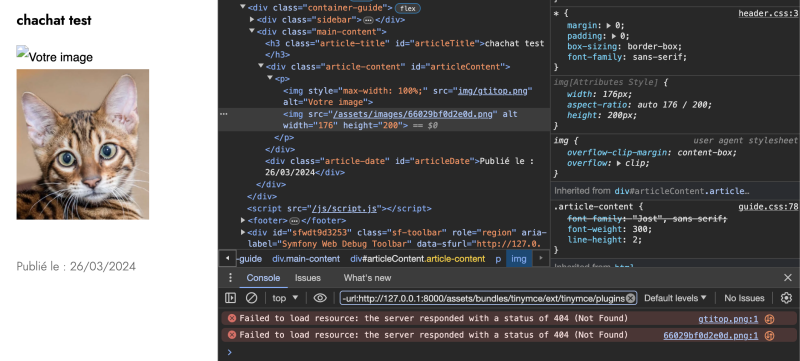This screenshot has height=361, width=800.
Task: Click network icon beside 66029bf0d2e0d.png error
Action: click(769, 336)
